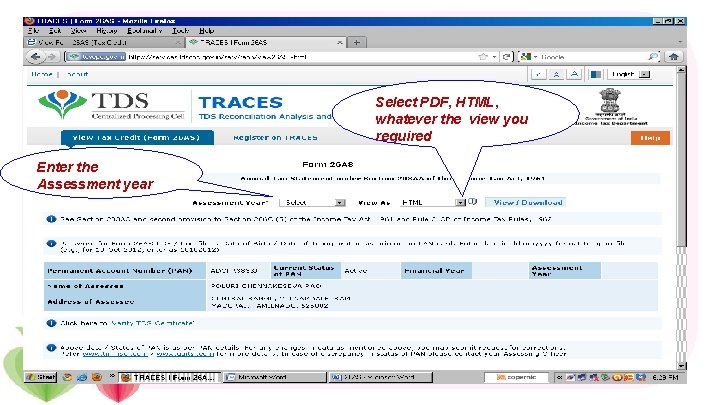Click the Financial Year column label
720x405 pixels.
(434, 270)
